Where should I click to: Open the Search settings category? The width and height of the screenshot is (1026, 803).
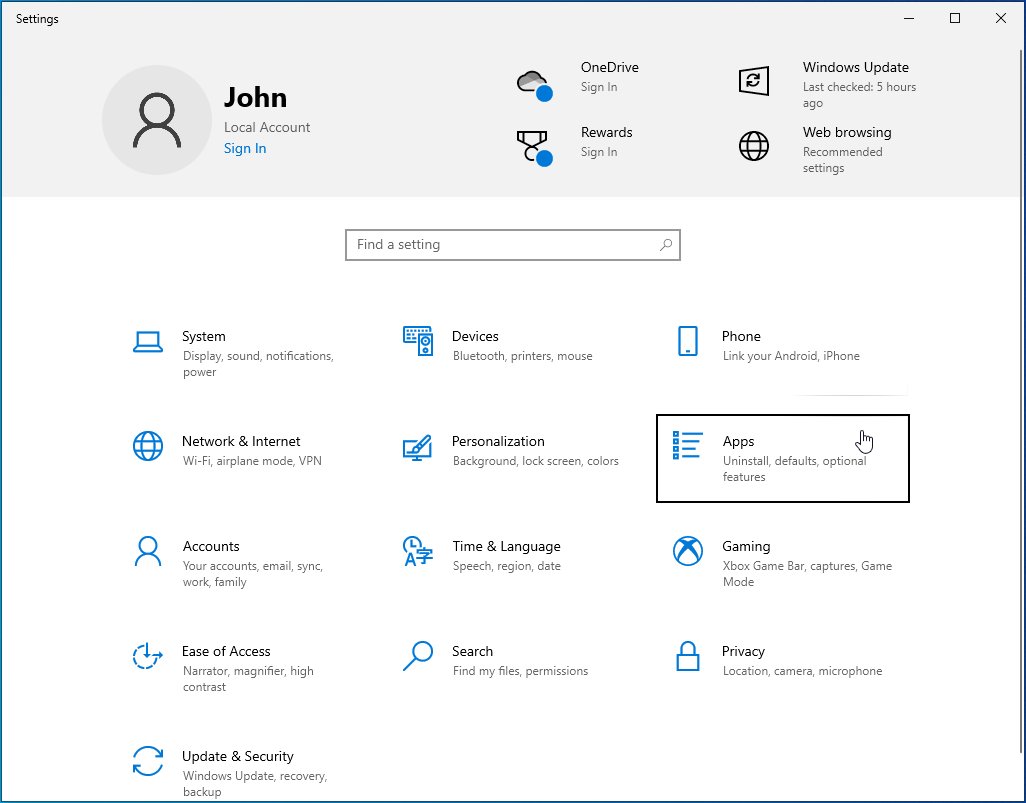coord(472,652)
